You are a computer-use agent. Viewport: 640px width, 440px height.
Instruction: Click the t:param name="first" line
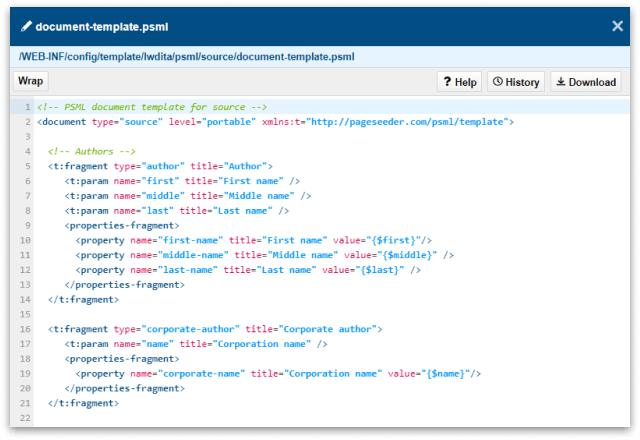182,181
